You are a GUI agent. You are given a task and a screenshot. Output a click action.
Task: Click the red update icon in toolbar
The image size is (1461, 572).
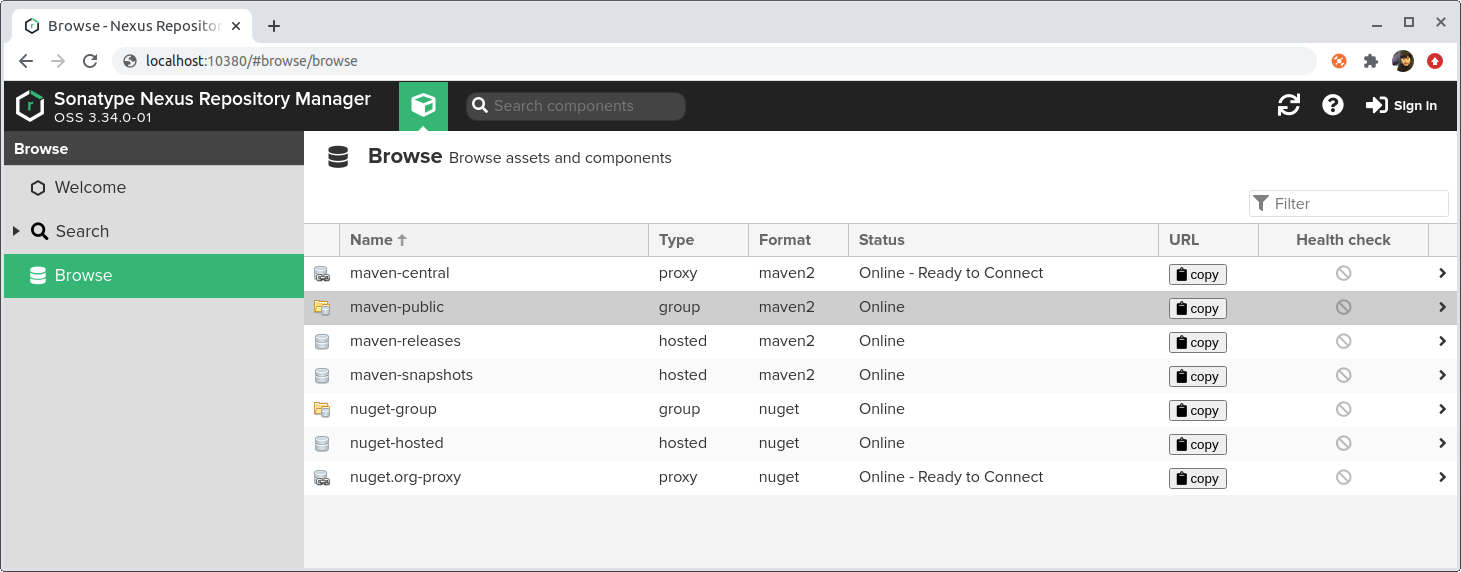tap(1435, 61)
